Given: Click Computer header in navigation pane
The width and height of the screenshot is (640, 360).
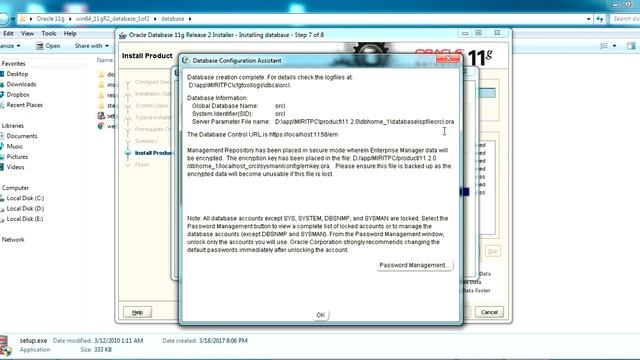Looking at the screenshot, I should pos(15,188).
